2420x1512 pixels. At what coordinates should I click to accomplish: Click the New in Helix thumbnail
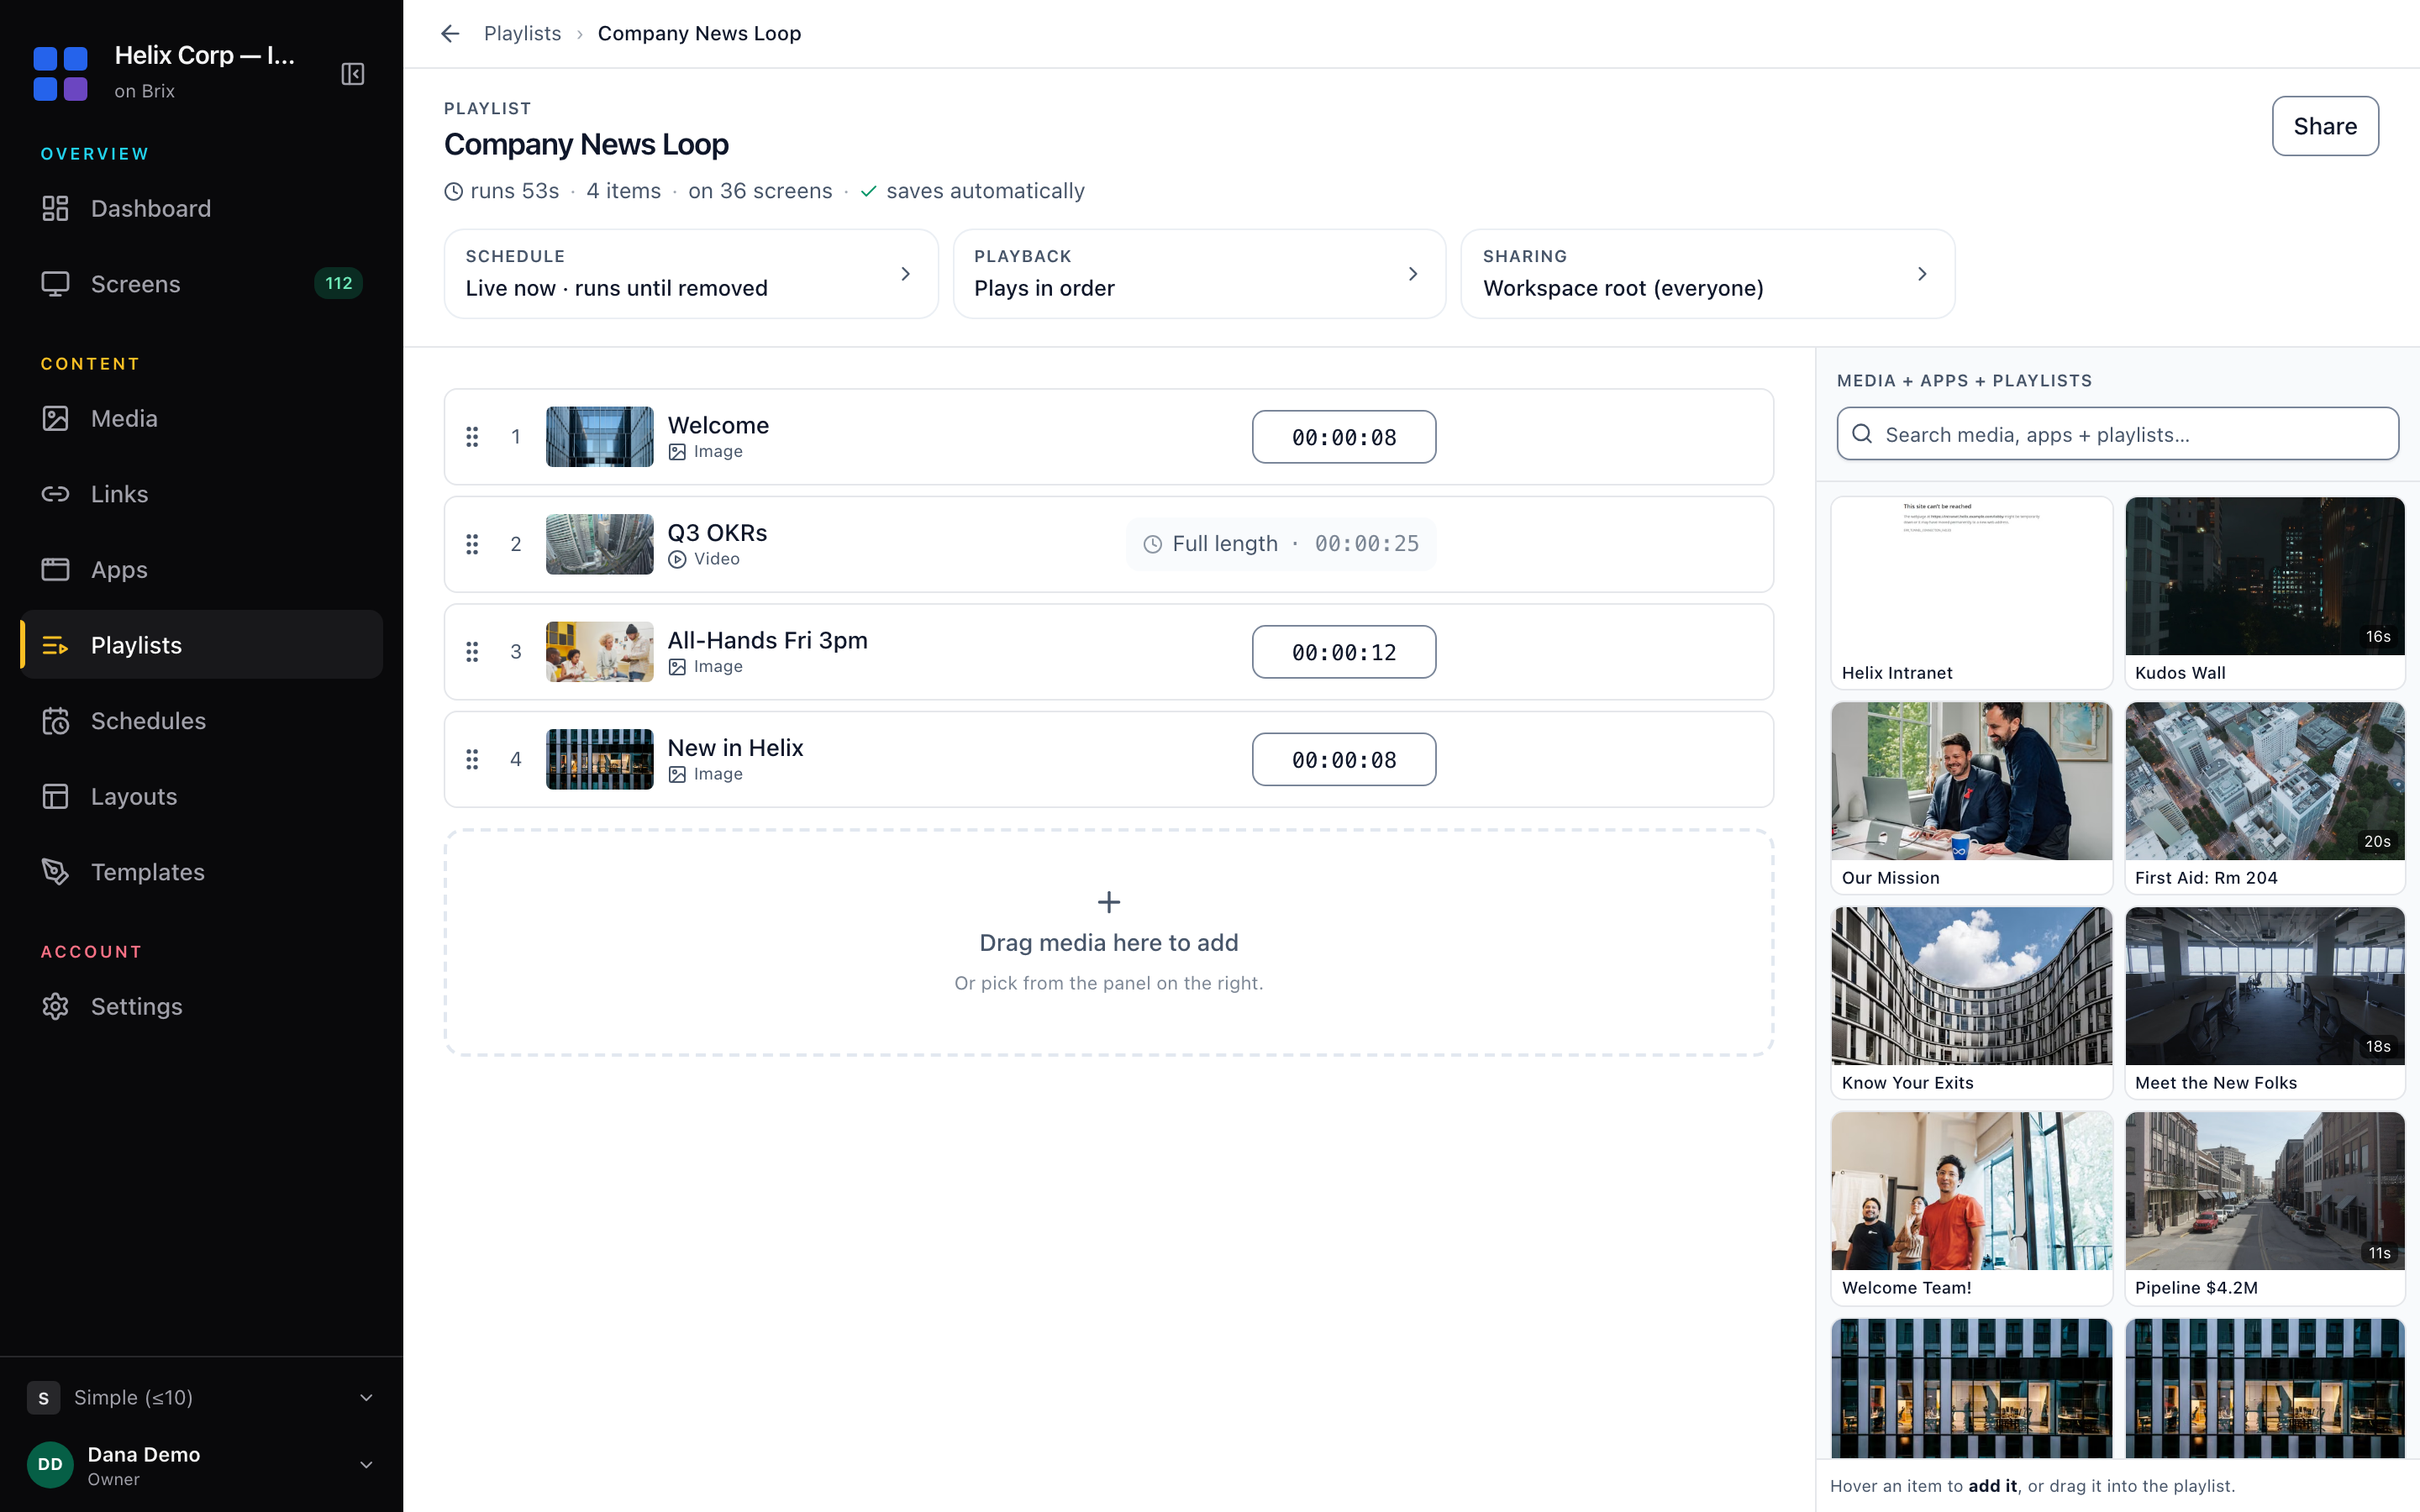click(x=600, y=759)
